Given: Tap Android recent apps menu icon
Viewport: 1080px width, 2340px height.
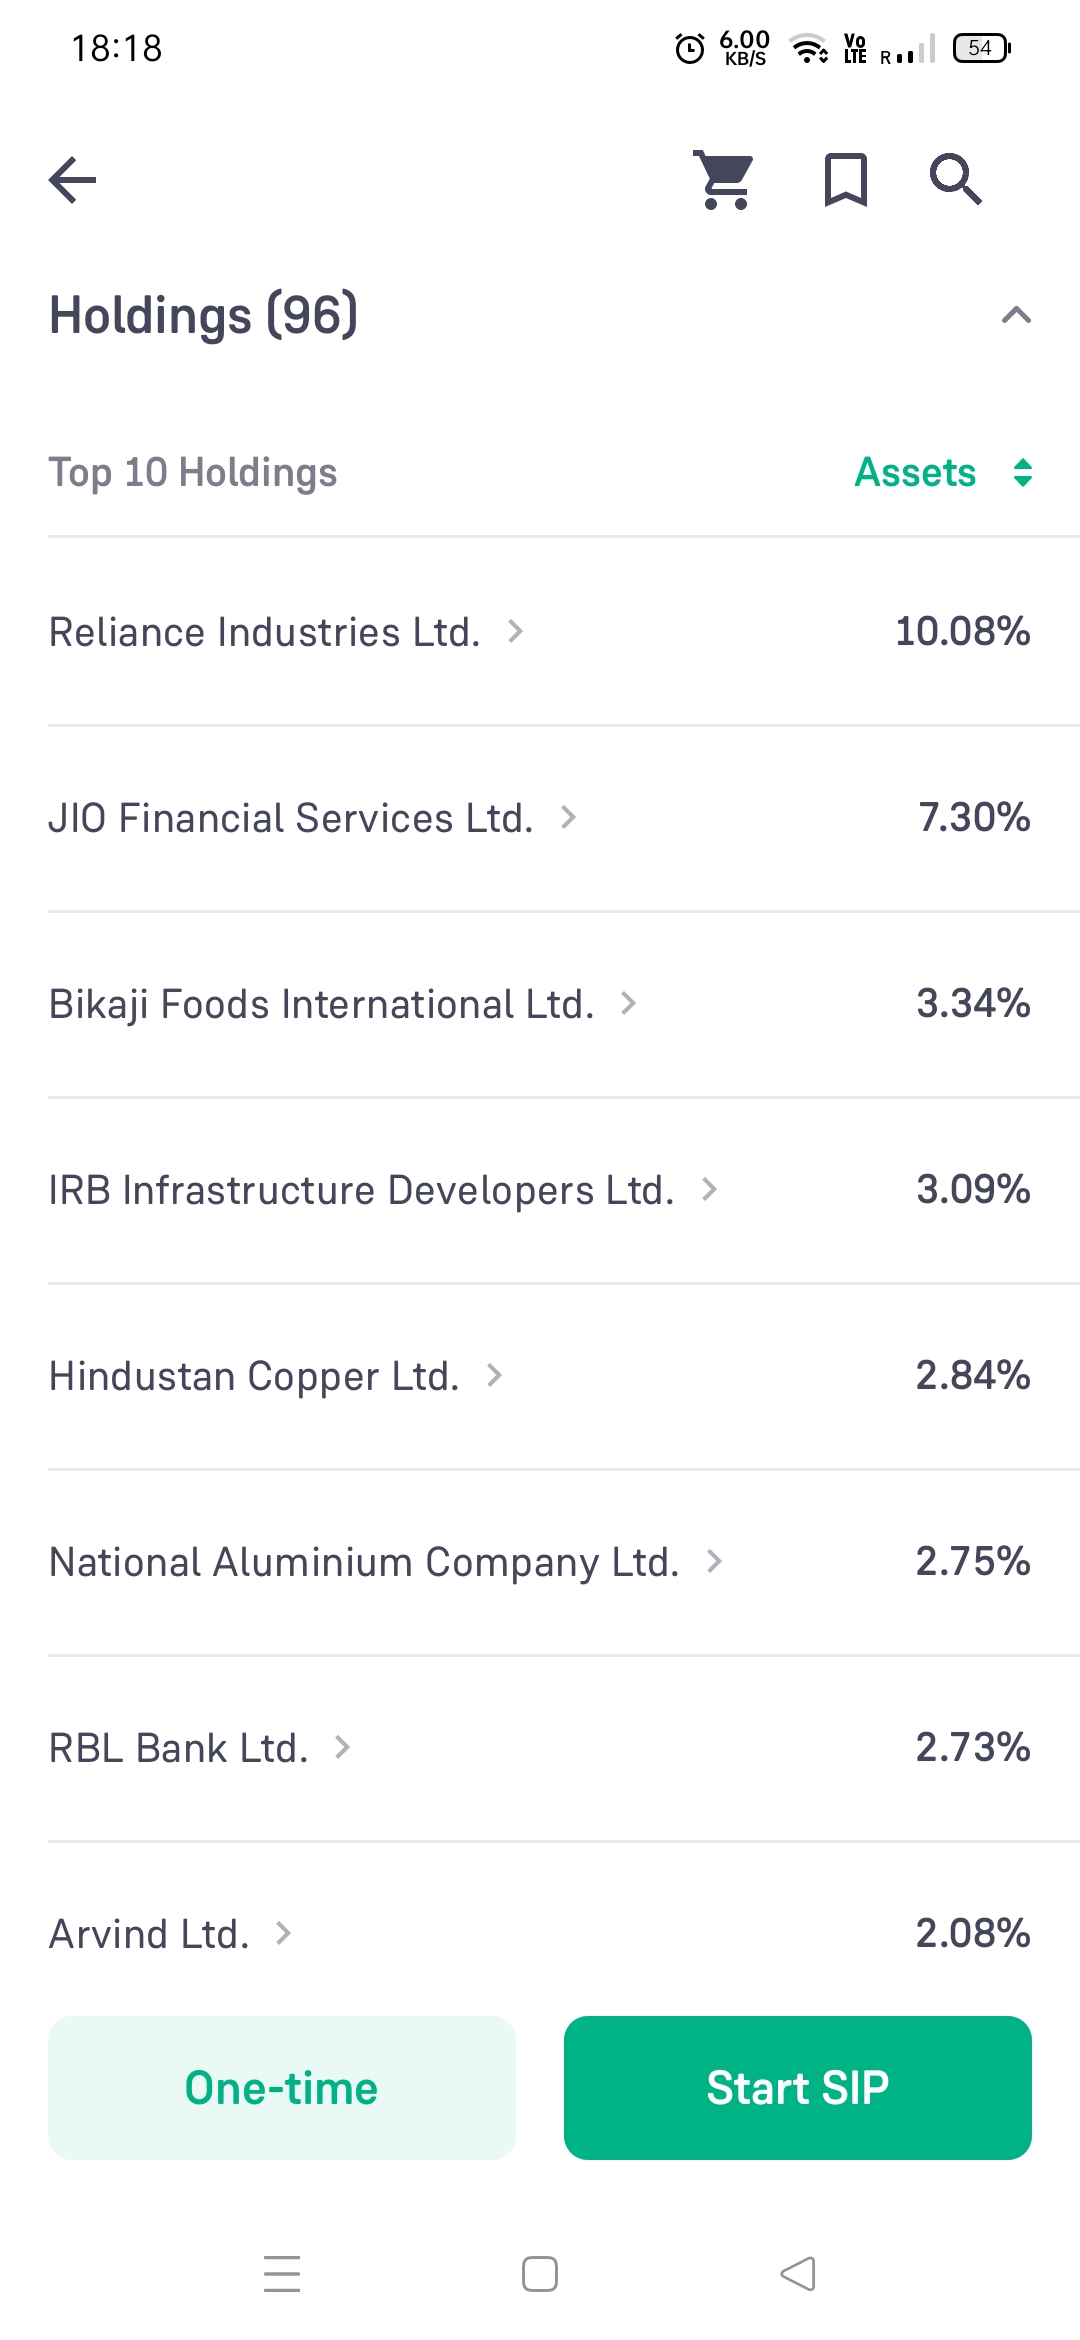Looking at the screenshot, I should coord(282,2274).
